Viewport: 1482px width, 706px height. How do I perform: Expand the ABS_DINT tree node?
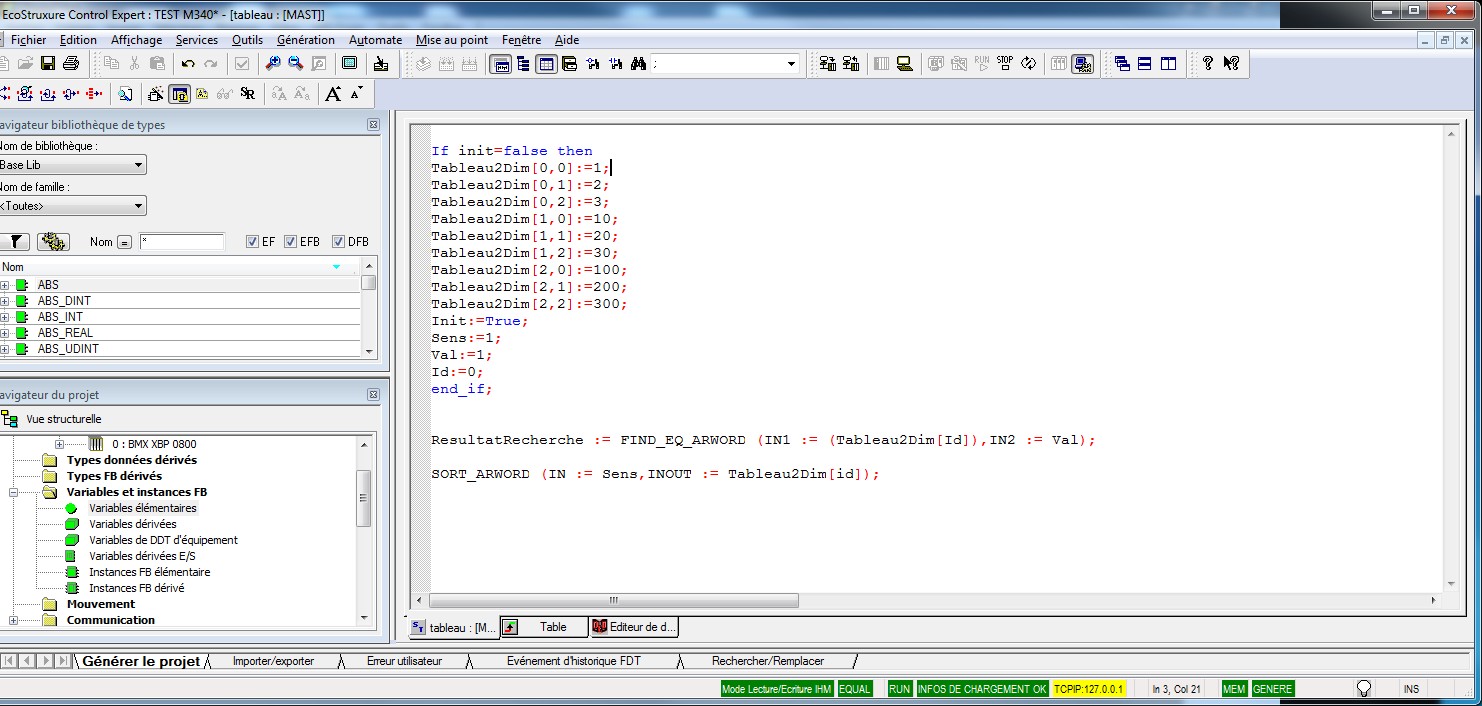tap(5, 301)
